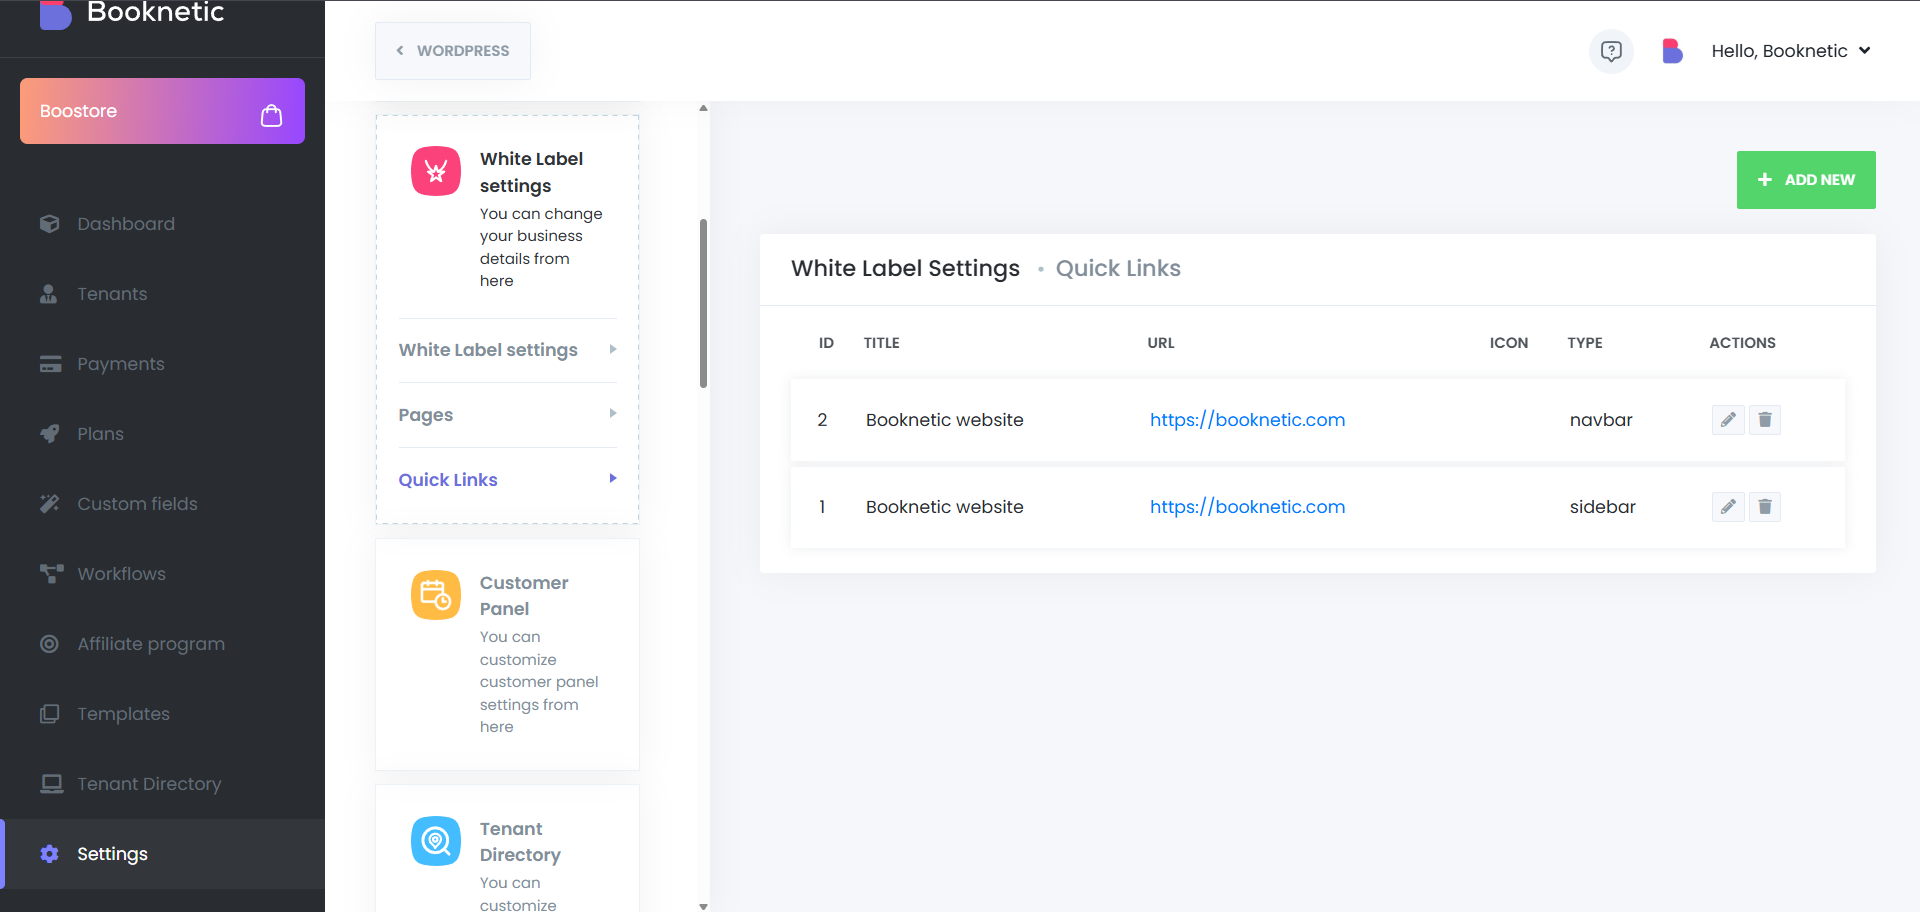Click the 'Quick Links' breadcrumb text
Image resolution: width=1920 pixels, height=912 pixels.
tap(1118, 268)
